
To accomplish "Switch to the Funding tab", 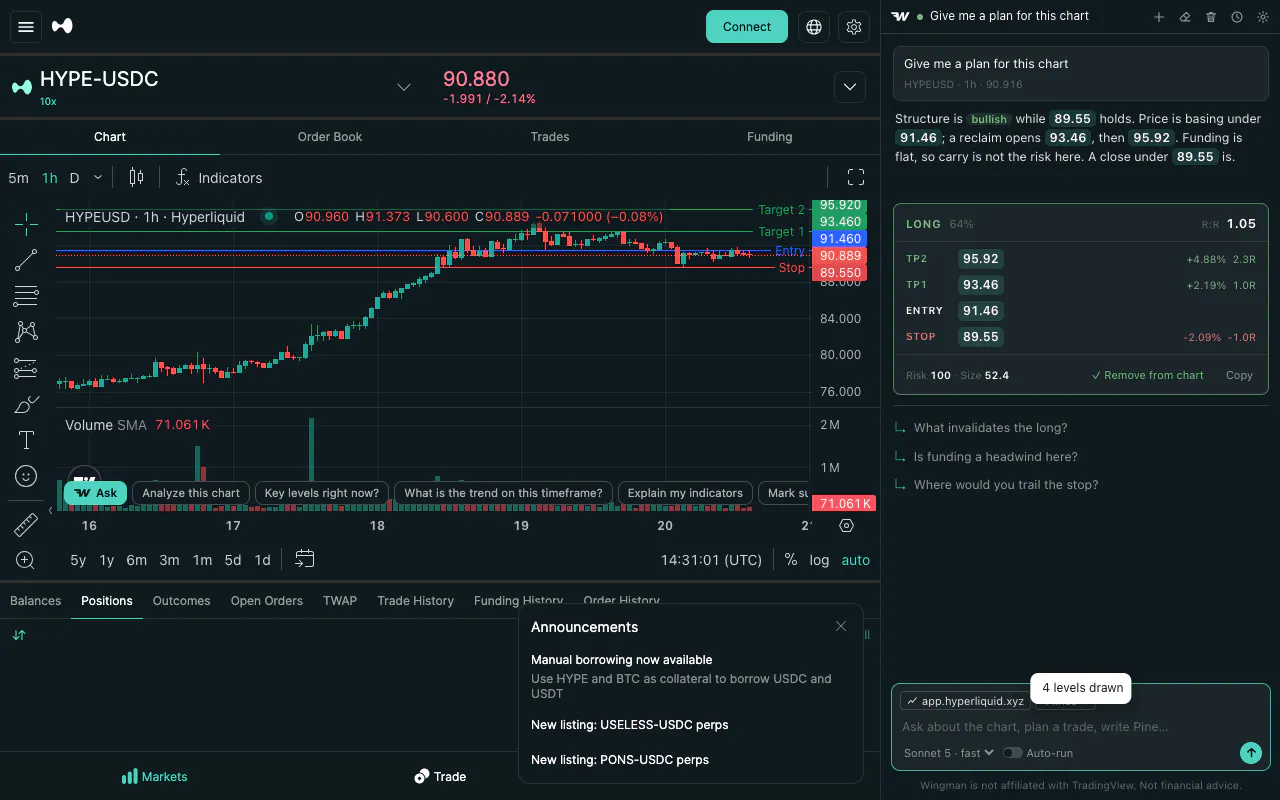I will coord(770,137).
